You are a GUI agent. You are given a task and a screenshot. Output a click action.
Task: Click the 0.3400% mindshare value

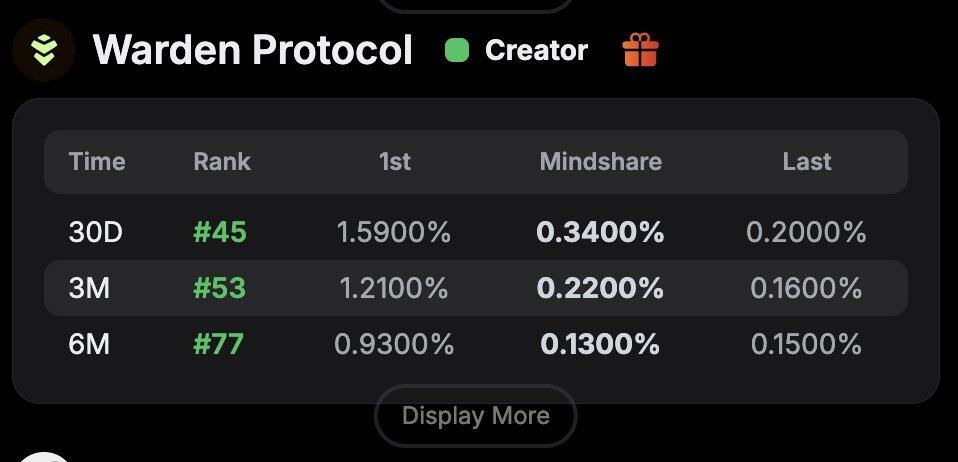(x=600, y=233)
